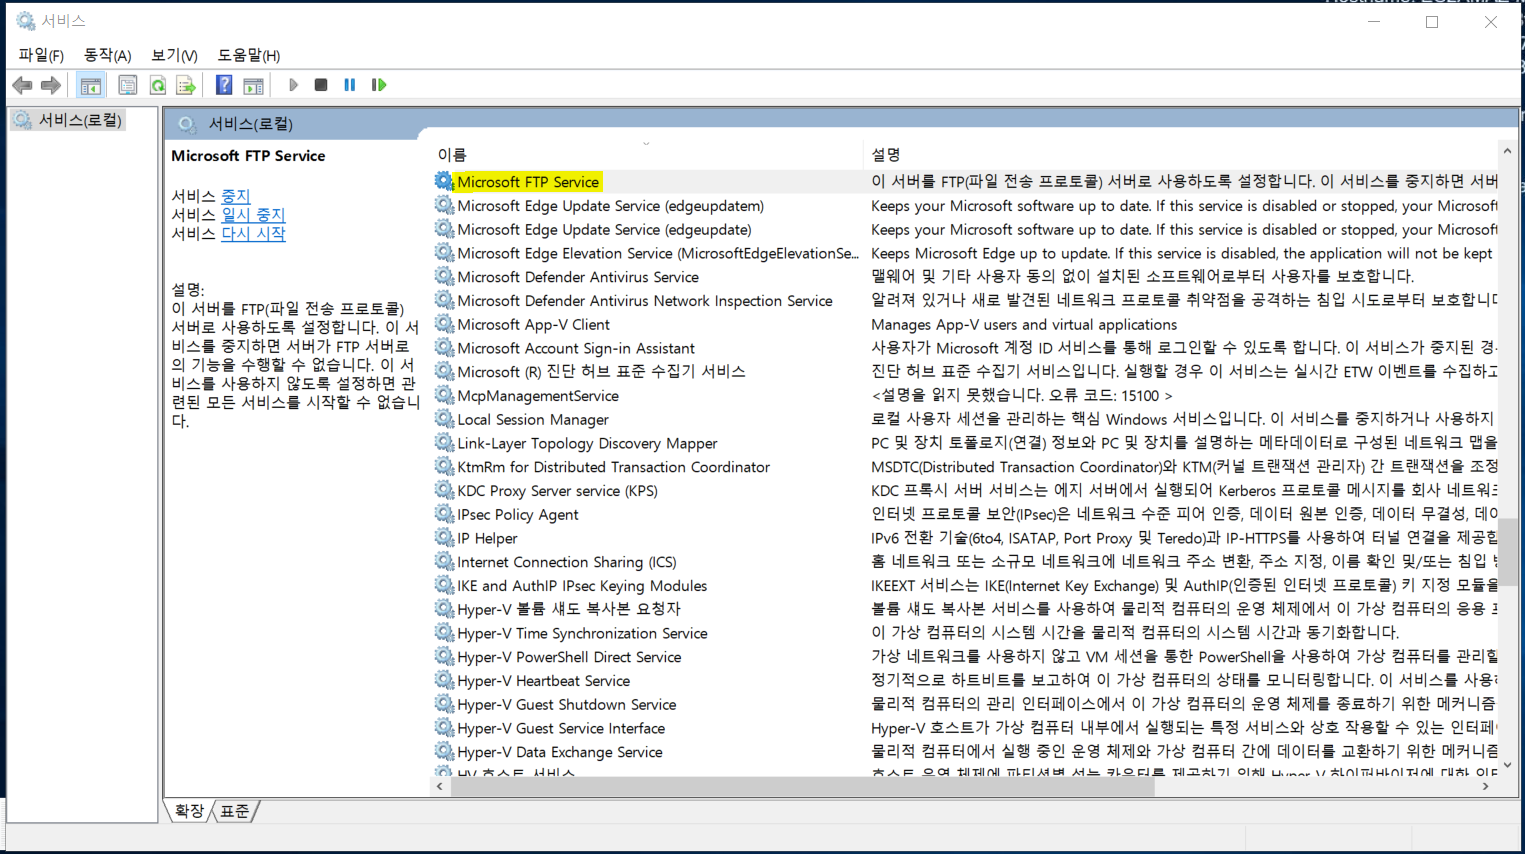1525x854 pixels.
Task: Toggle the Show/Hide Console Tree toolbar icon
Action: (x=91, y=86)
